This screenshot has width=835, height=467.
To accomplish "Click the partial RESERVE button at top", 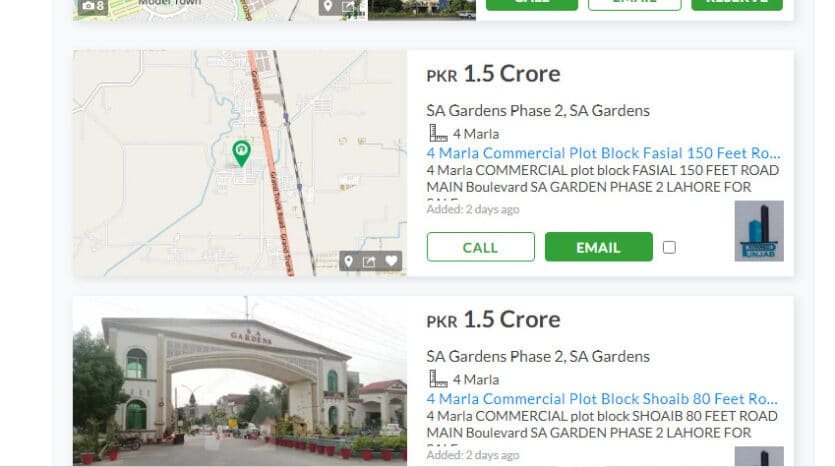I will click(x=737, y=5).
